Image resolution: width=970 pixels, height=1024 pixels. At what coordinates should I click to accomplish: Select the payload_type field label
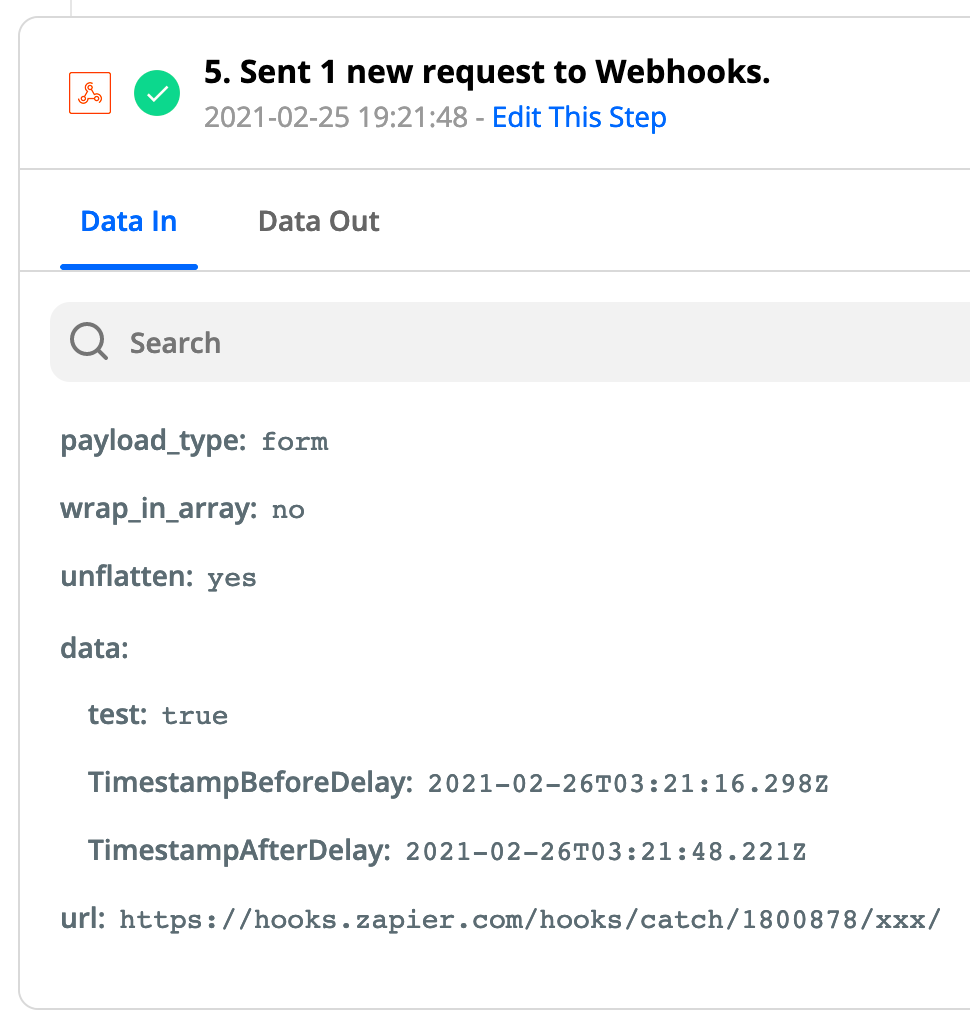153,441
